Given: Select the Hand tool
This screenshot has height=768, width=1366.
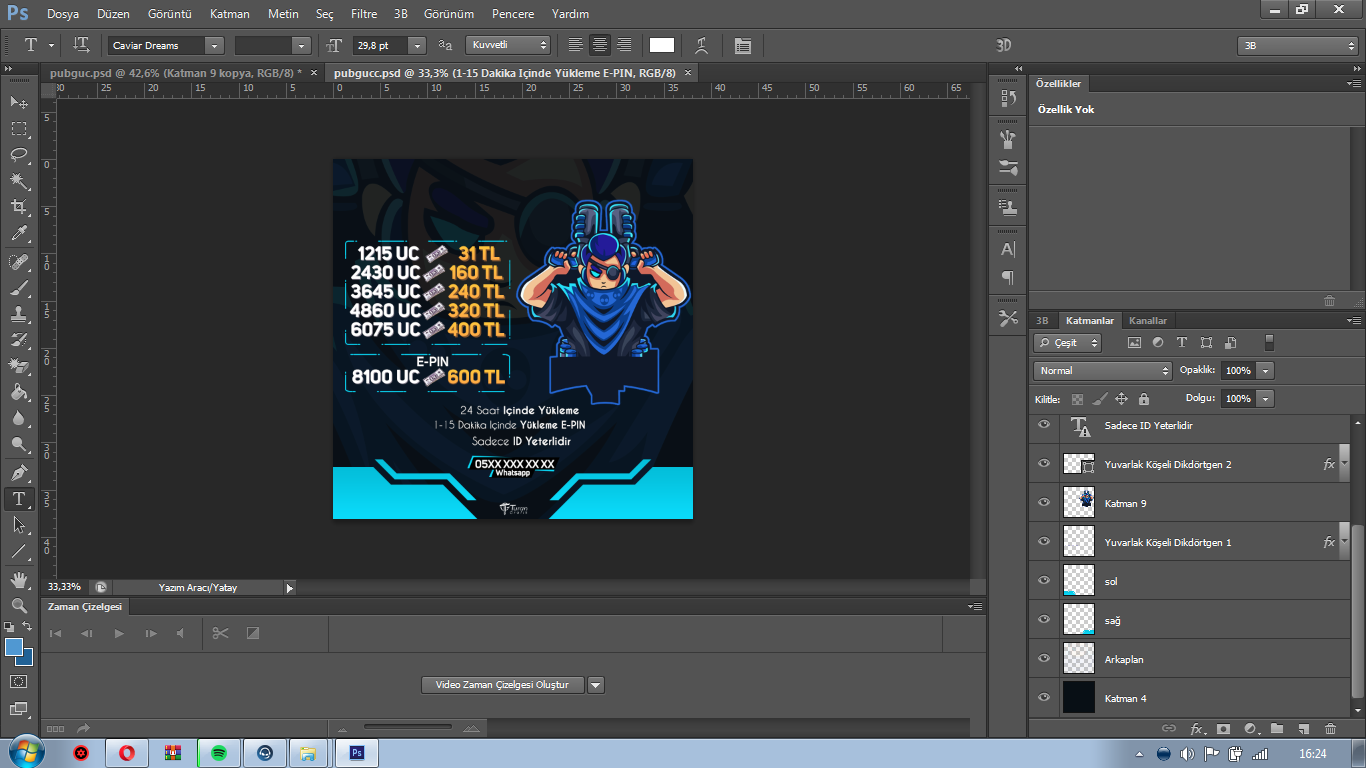Looking at the screenshot, I should 19,579.
